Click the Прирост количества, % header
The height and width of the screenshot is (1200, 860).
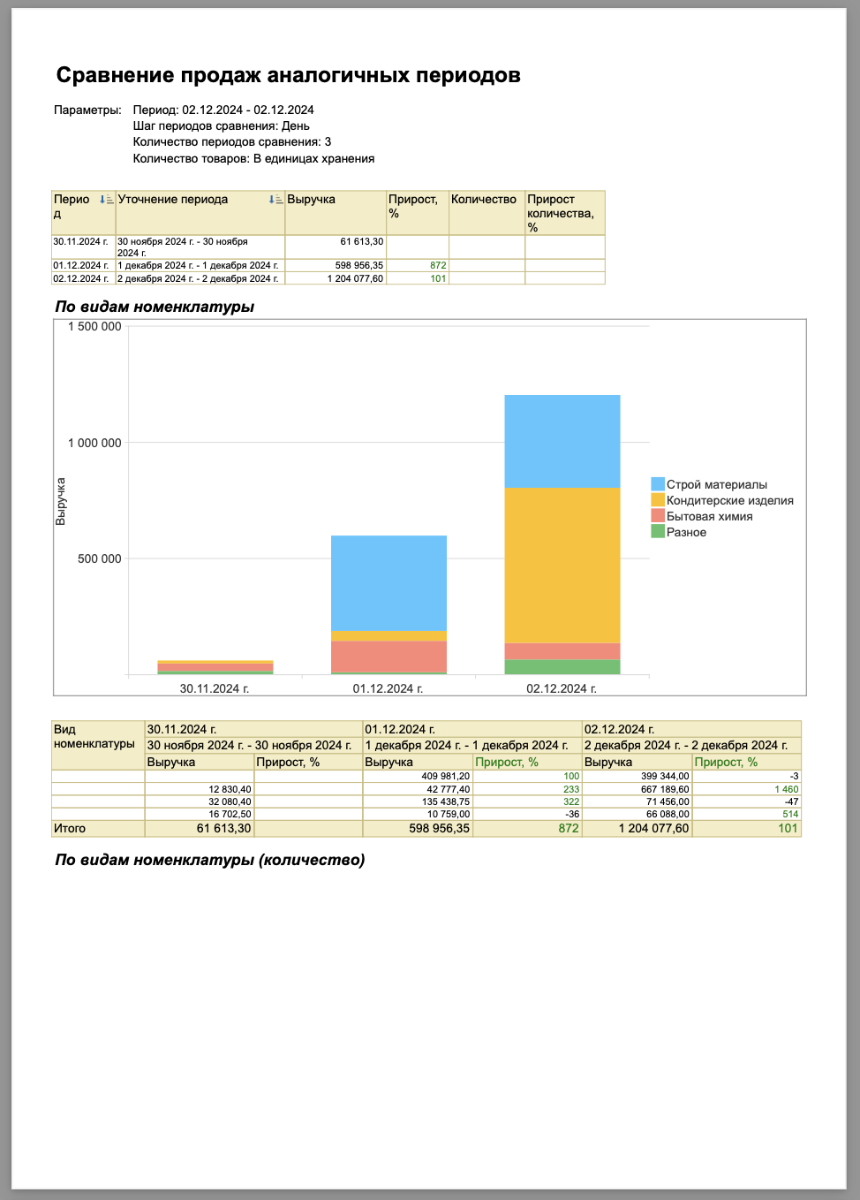pos(564,213)
